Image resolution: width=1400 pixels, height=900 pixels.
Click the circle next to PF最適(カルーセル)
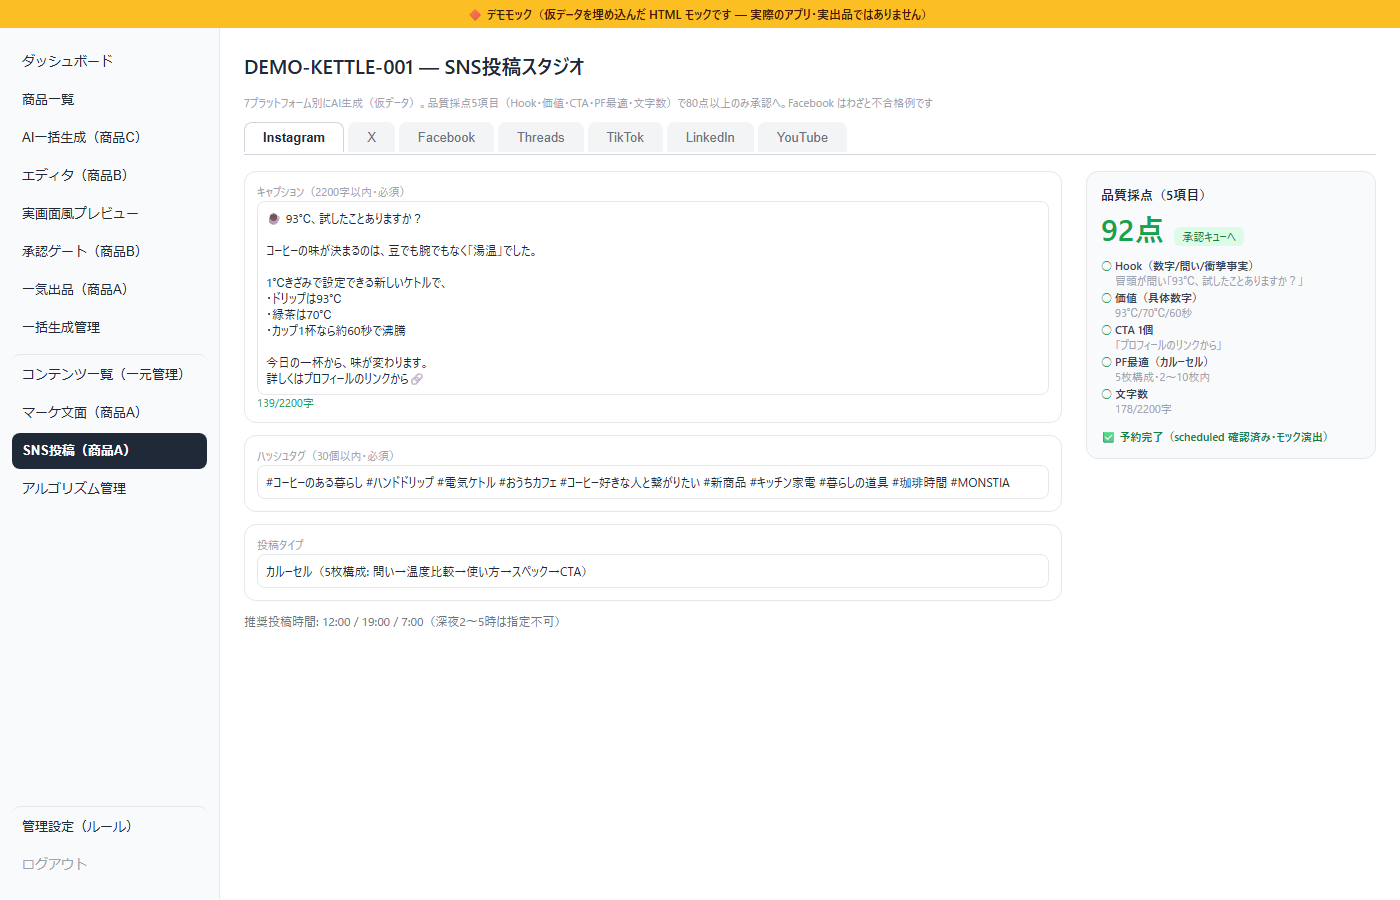[x=1107, y=362]
